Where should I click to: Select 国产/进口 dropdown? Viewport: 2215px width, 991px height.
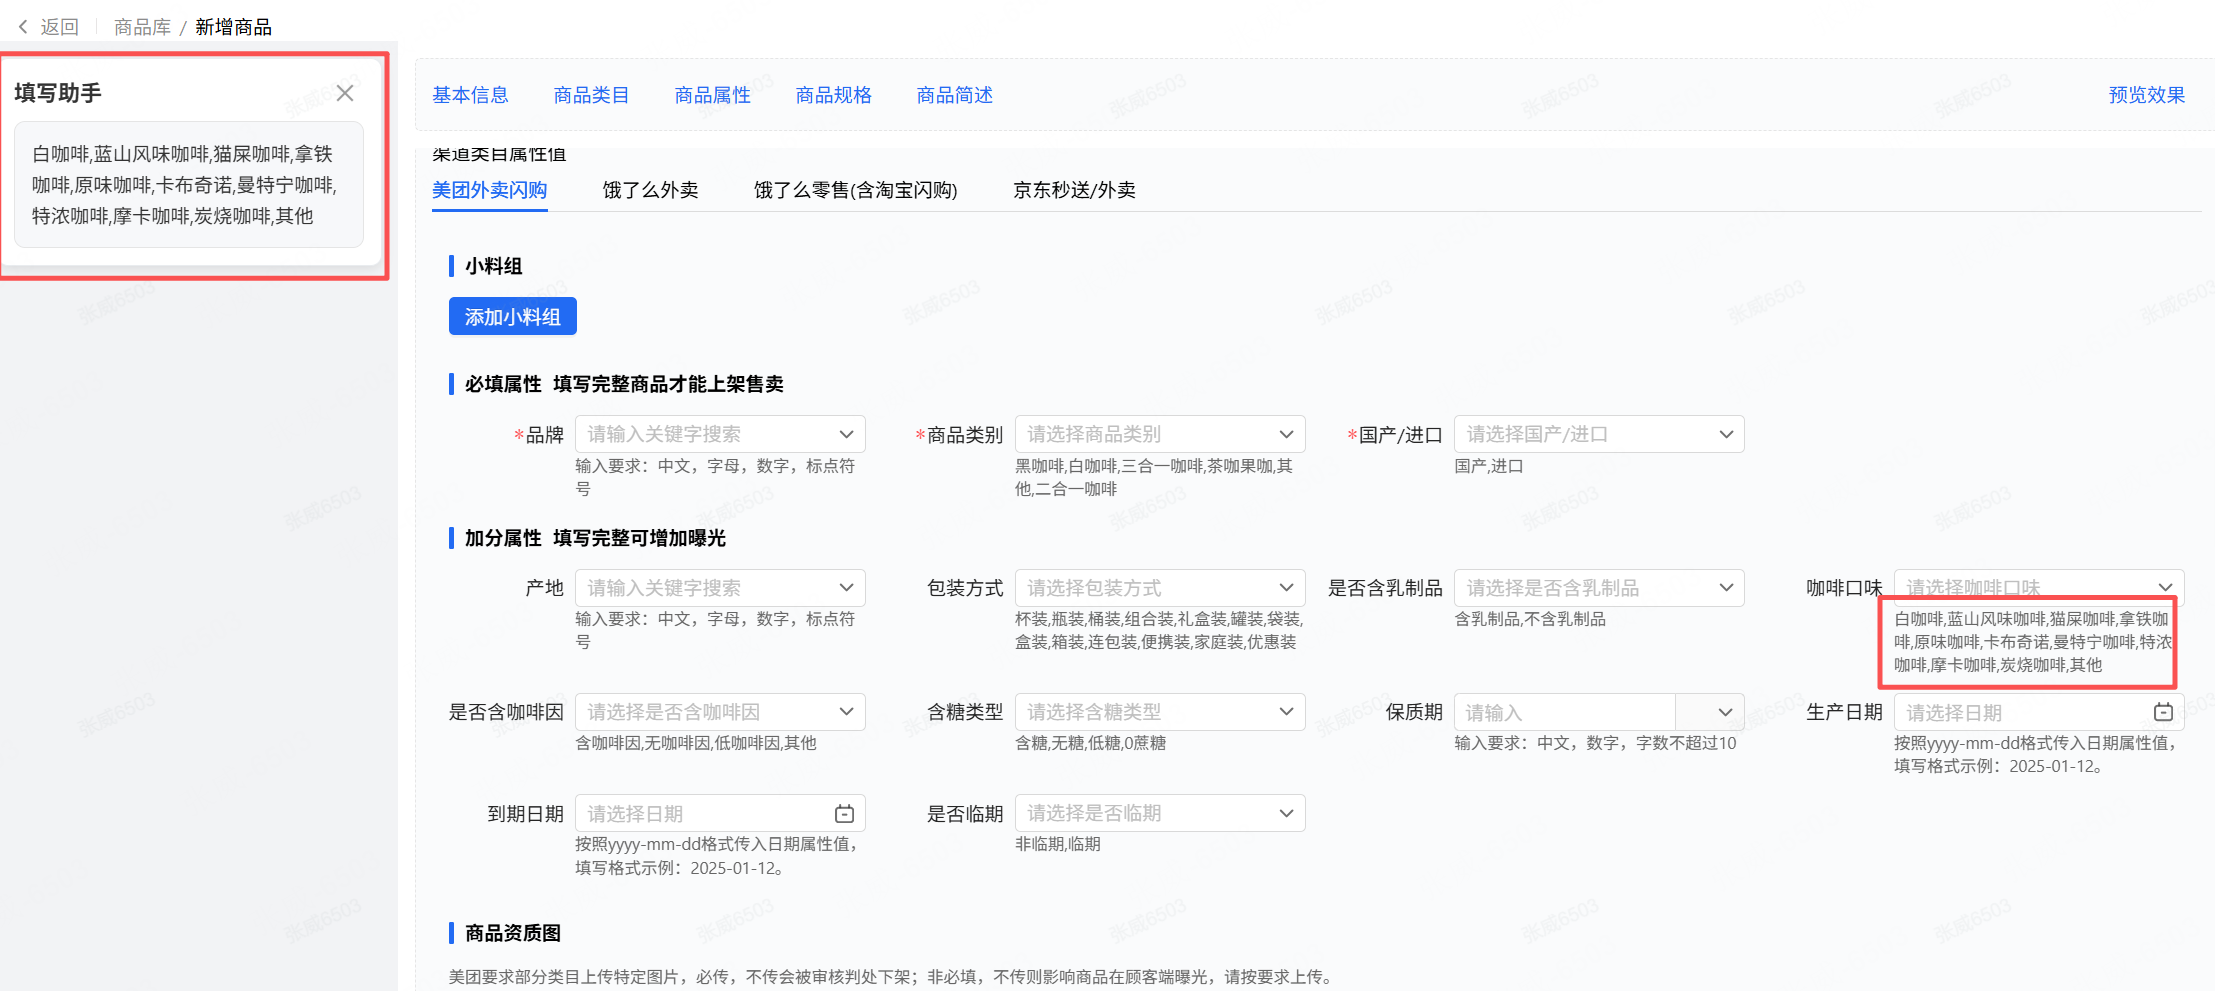click(x=1599, y=434)
